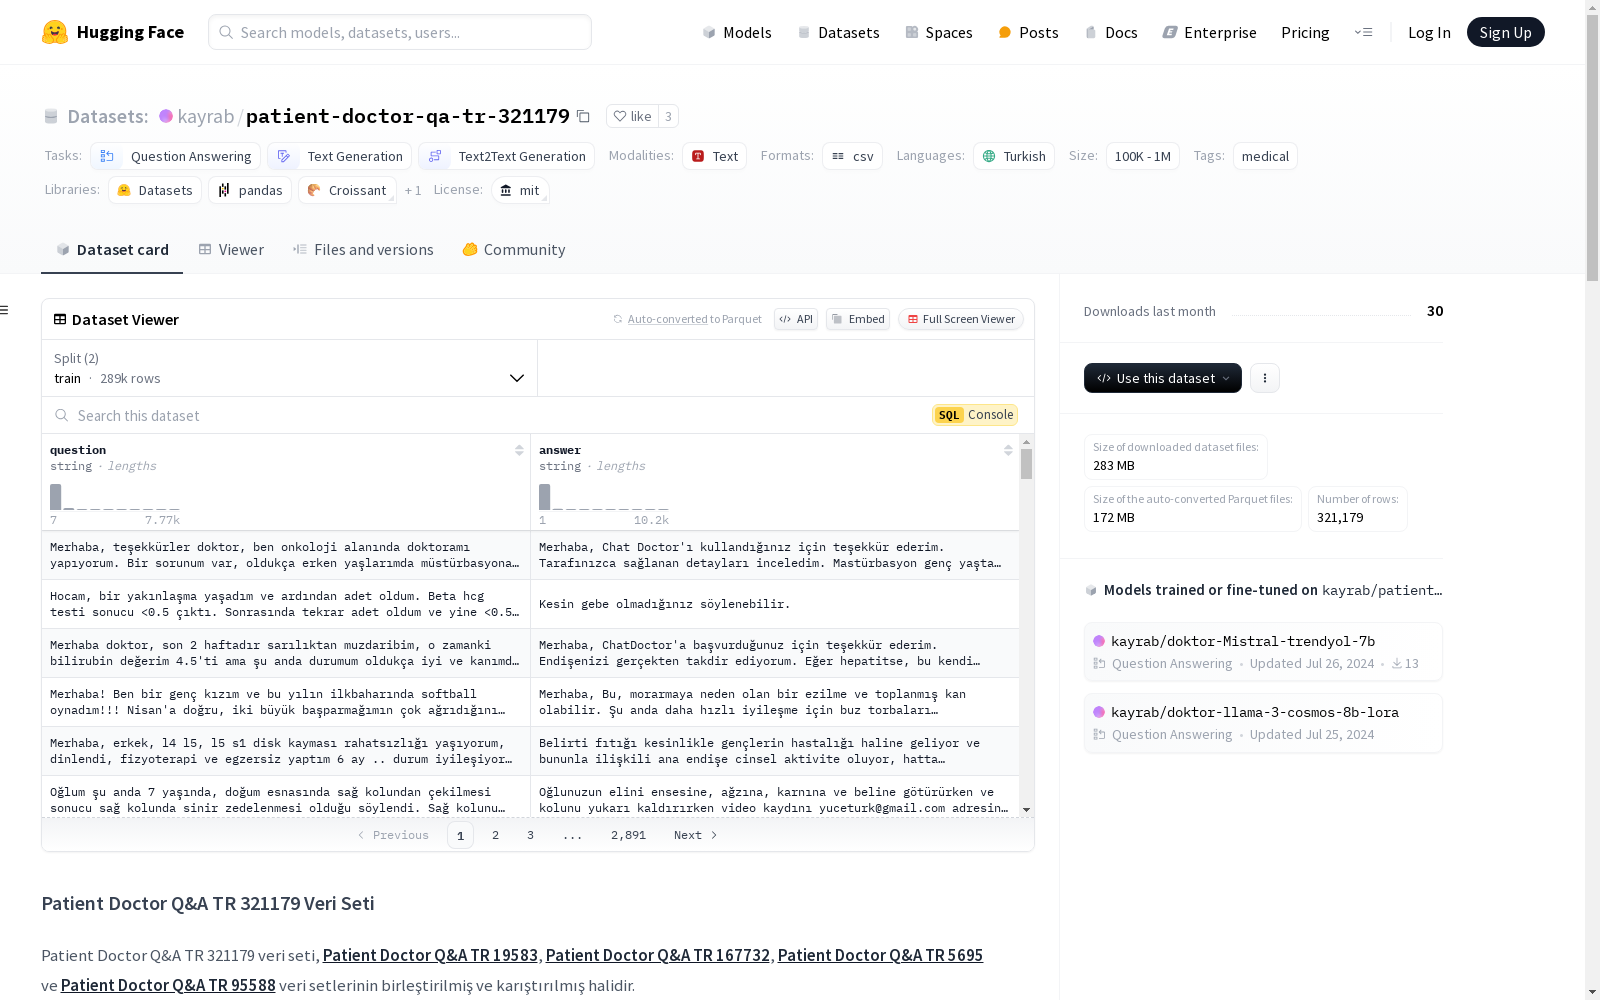Click the csv format tag

point(852,156)
